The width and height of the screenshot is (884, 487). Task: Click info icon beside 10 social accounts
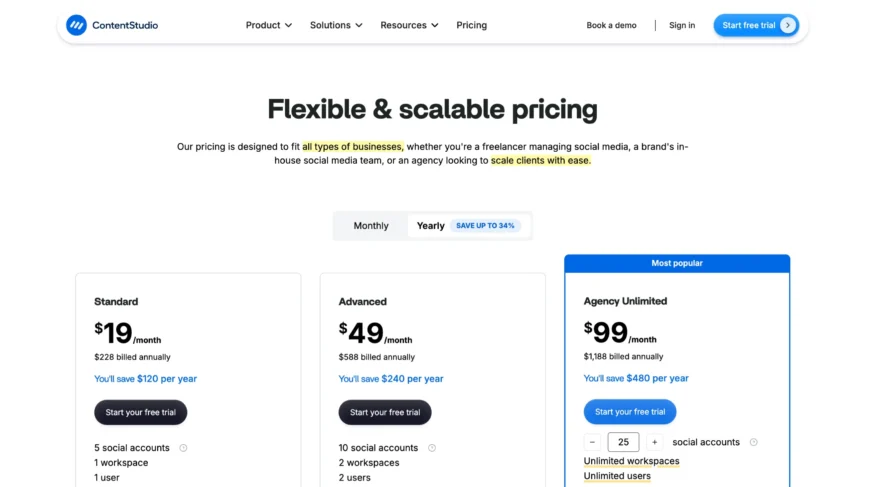point(432,448)
